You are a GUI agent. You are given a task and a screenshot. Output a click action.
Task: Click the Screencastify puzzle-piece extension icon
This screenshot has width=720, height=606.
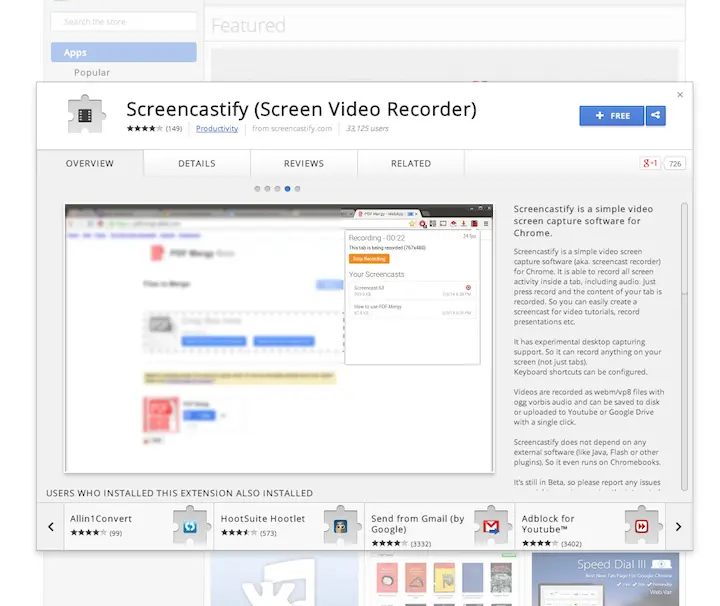(x=86, y=114)
